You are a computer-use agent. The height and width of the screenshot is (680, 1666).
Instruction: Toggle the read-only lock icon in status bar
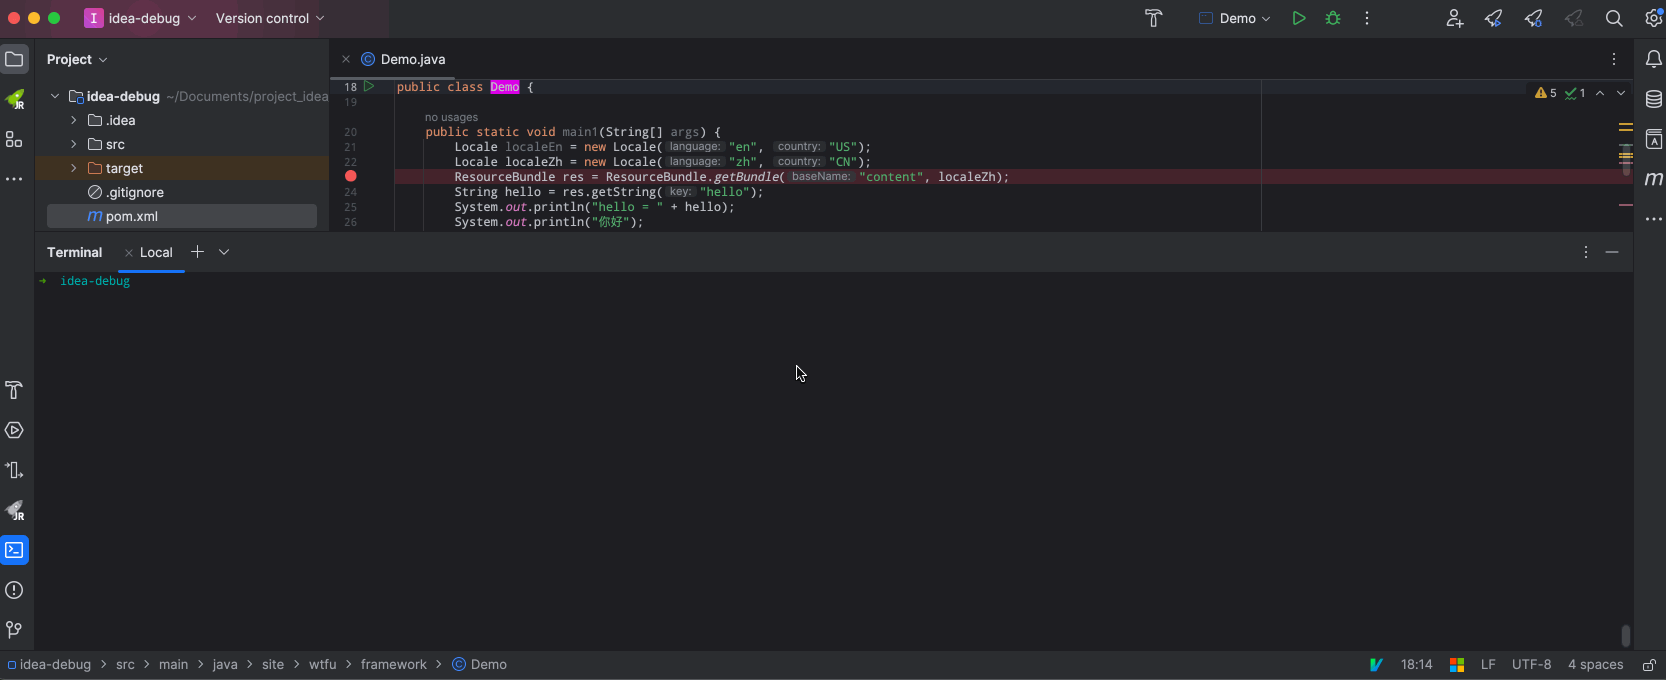pyautogui.click(x=1649, y=665)
